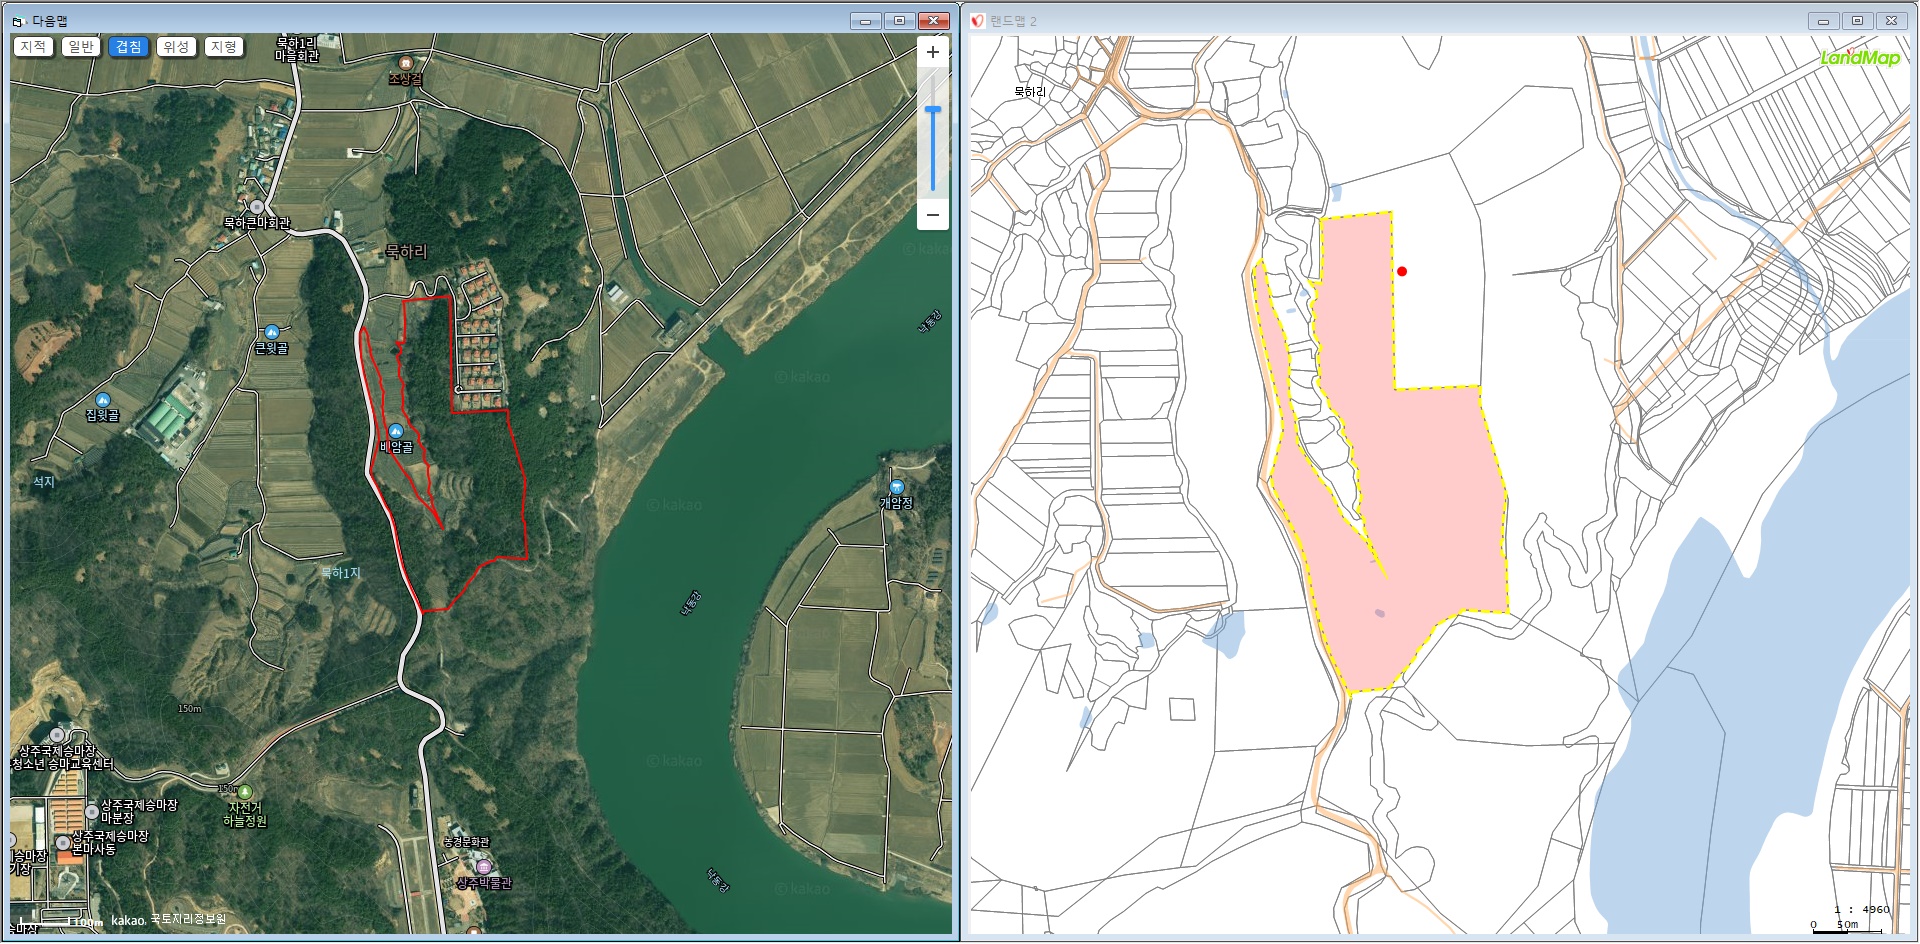Select the 지형 terrain map mode

click(x=224, y=47)
